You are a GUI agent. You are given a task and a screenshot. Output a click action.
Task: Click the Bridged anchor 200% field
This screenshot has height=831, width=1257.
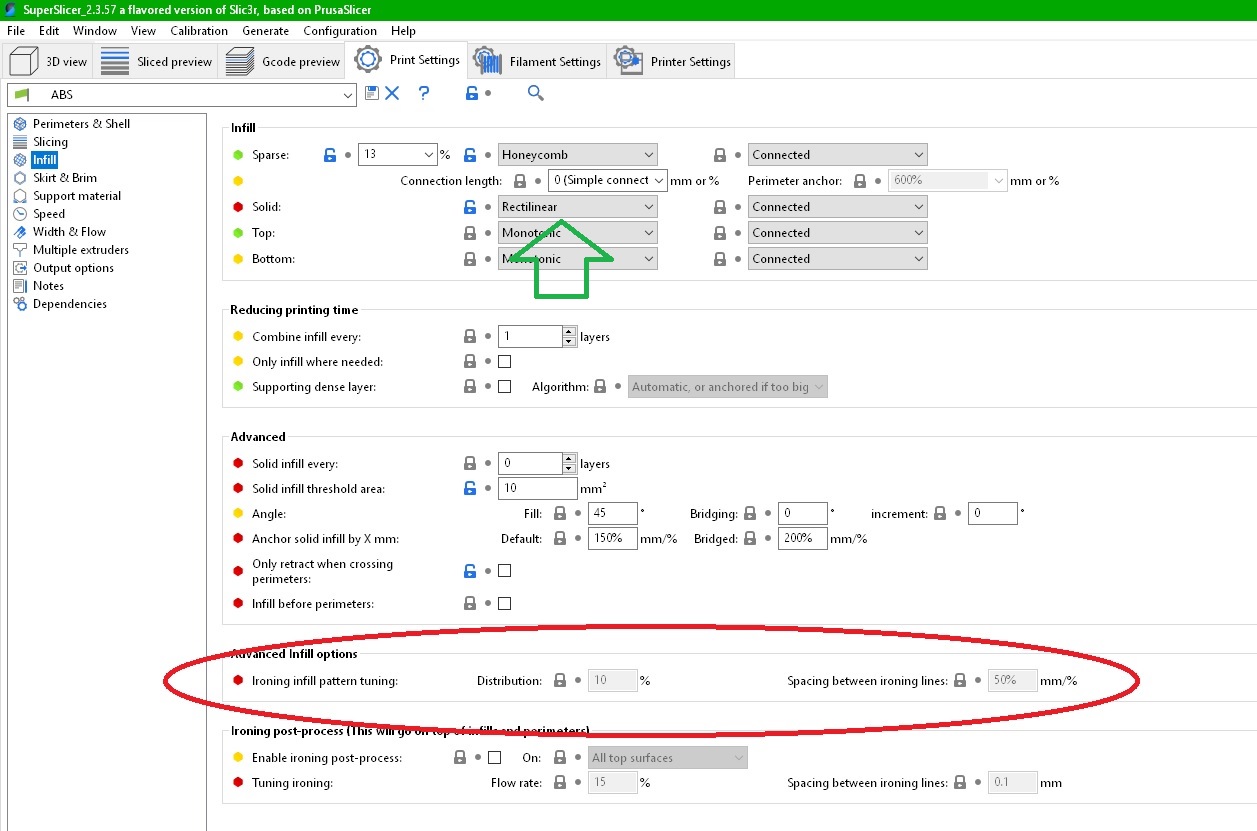coord(803,539)
